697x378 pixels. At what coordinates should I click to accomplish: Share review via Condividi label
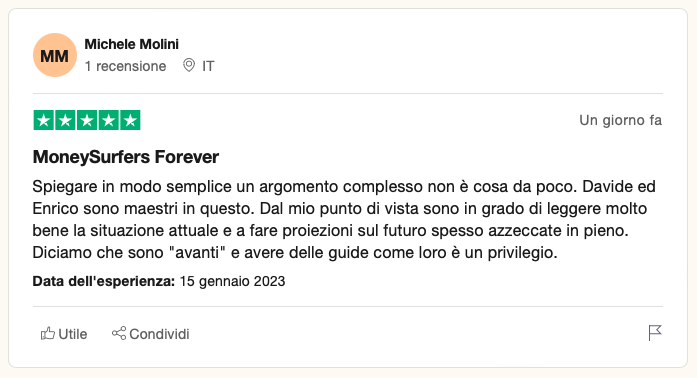[159, 334]
